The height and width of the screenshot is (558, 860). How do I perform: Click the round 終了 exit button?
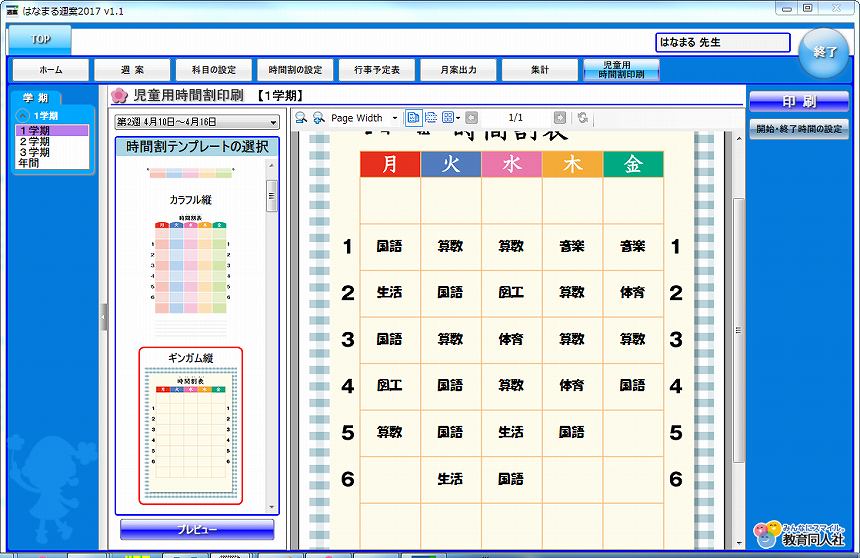tap(824, 53)
